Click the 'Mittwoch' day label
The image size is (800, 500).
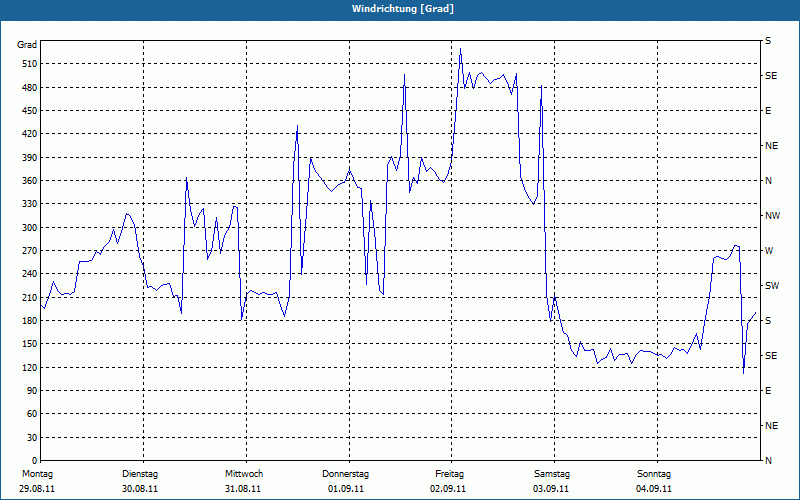point(244,474)
